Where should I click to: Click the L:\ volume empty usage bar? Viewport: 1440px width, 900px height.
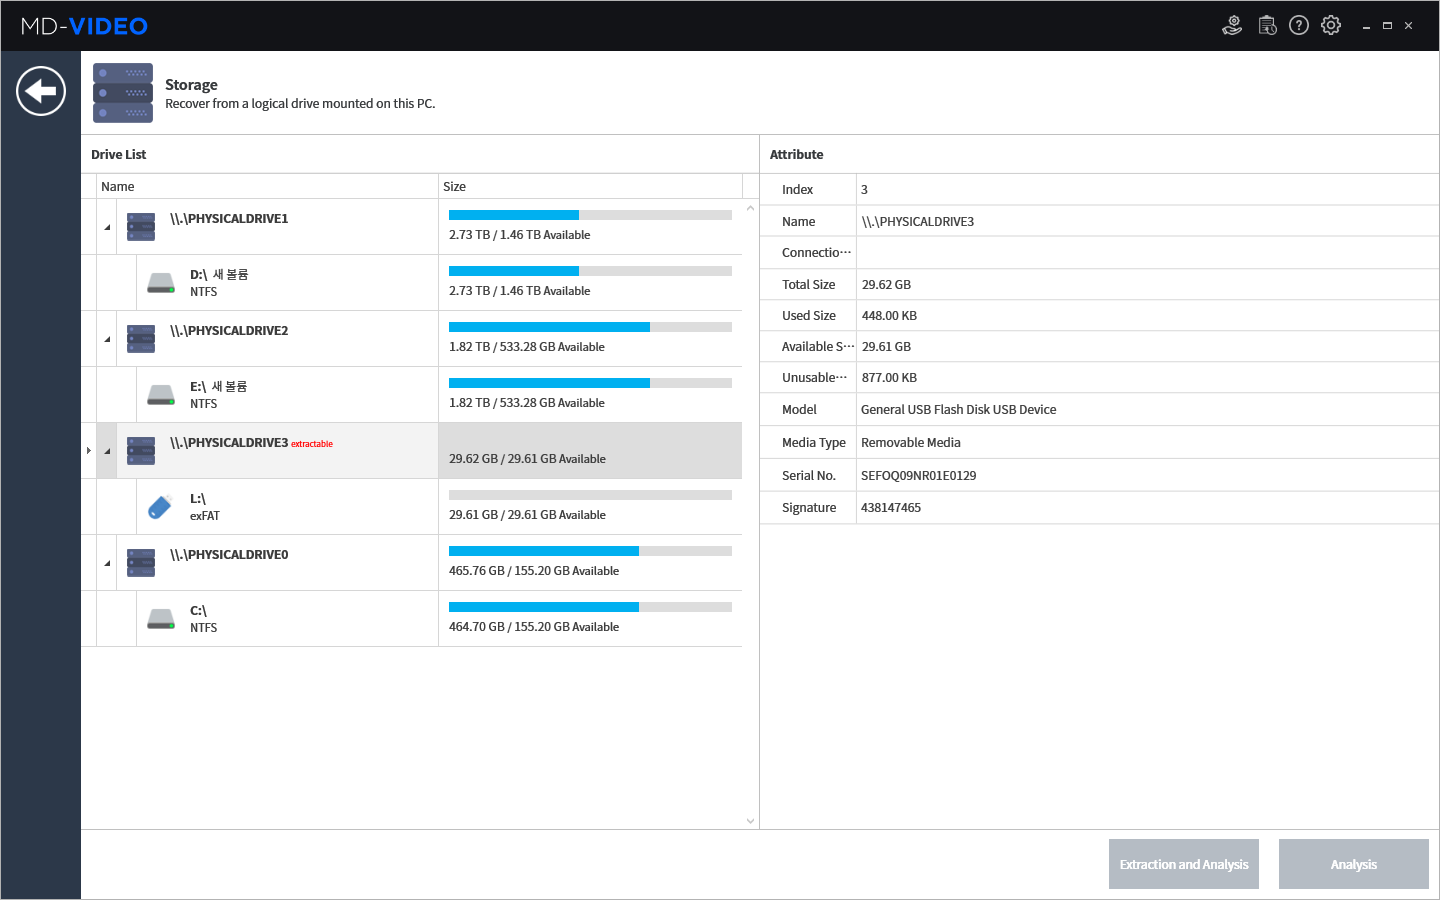coord(590,495)
